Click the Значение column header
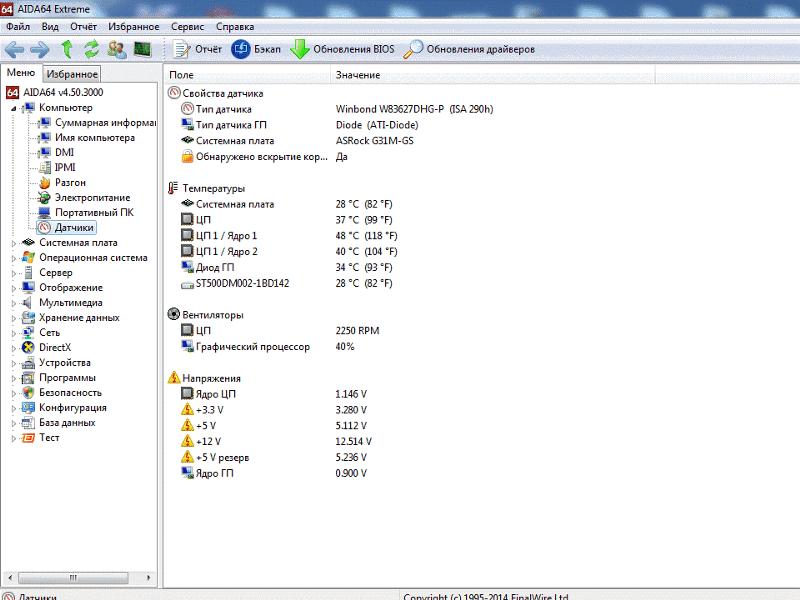 [493, 75]
